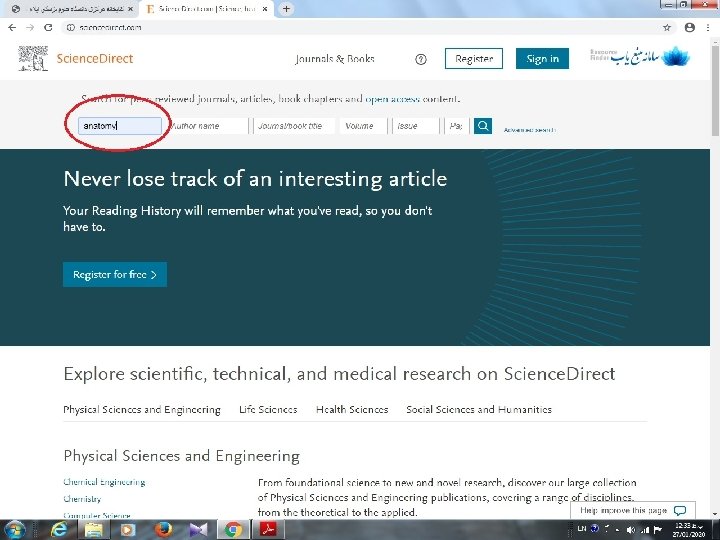Click the ScienceDirect wordmark link
This screenshot has width=720, height=540.
tap(95, 58)
